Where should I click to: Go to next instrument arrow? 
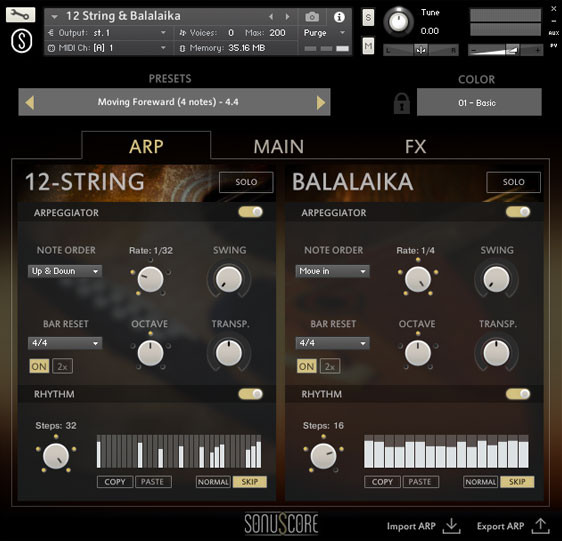287,16
